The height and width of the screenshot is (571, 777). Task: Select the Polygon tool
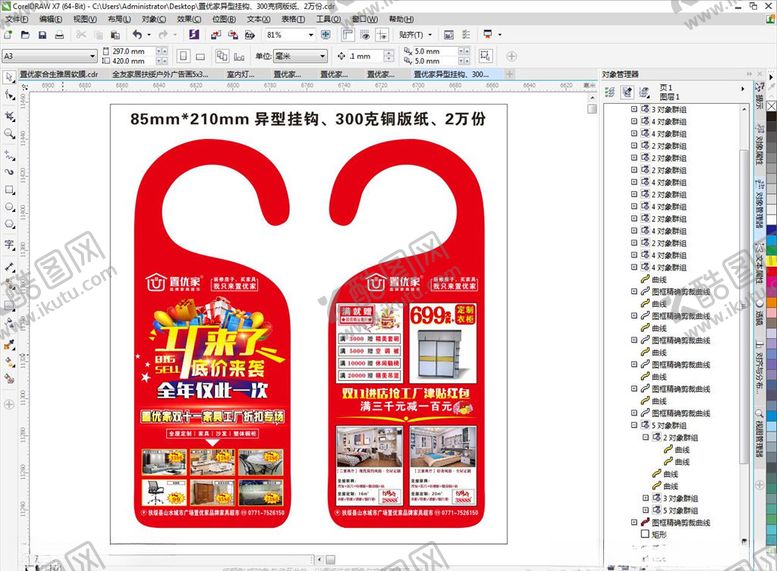tap(9, 224)
